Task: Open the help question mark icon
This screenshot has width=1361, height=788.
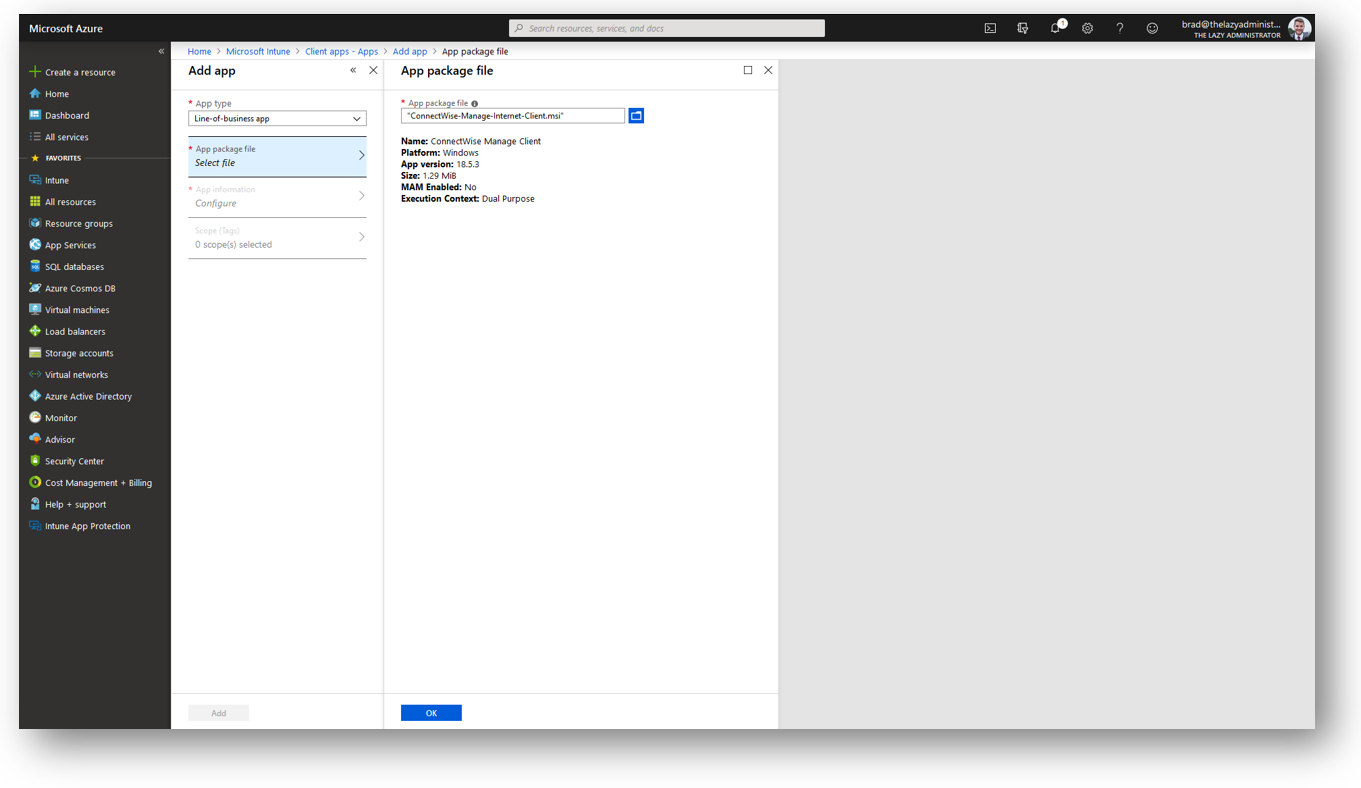Action: click(x=1120, y=28)
